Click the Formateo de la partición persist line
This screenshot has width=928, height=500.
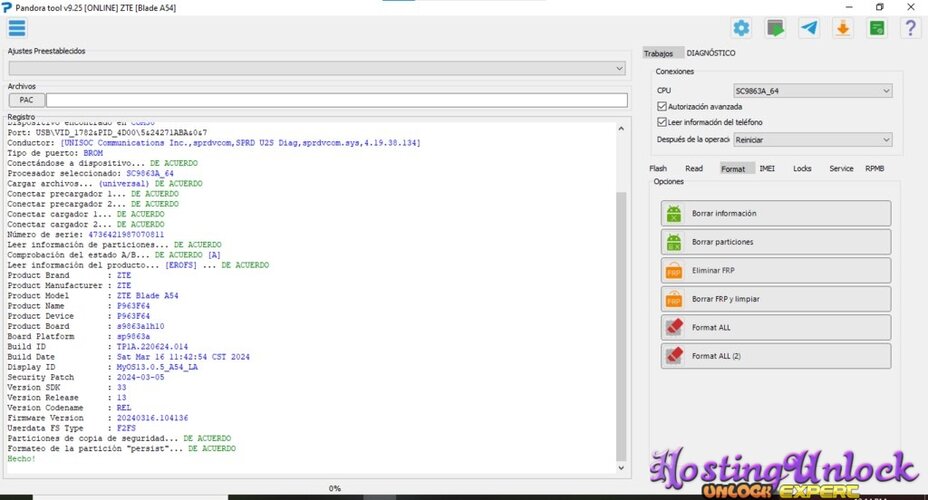121,449
